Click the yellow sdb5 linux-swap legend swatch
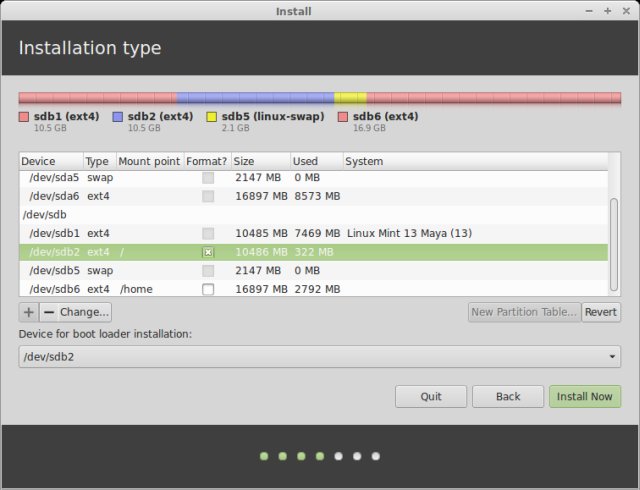 click(x=211, y=117)
